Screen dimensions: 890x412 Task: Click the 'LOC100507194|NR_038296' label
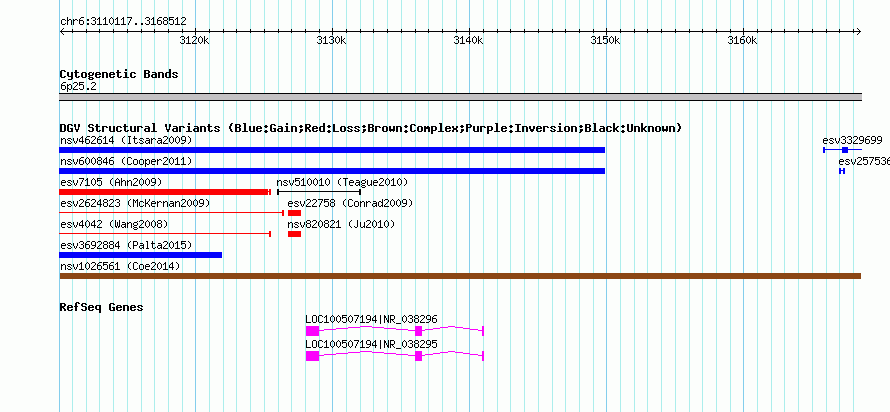(371, 319)
